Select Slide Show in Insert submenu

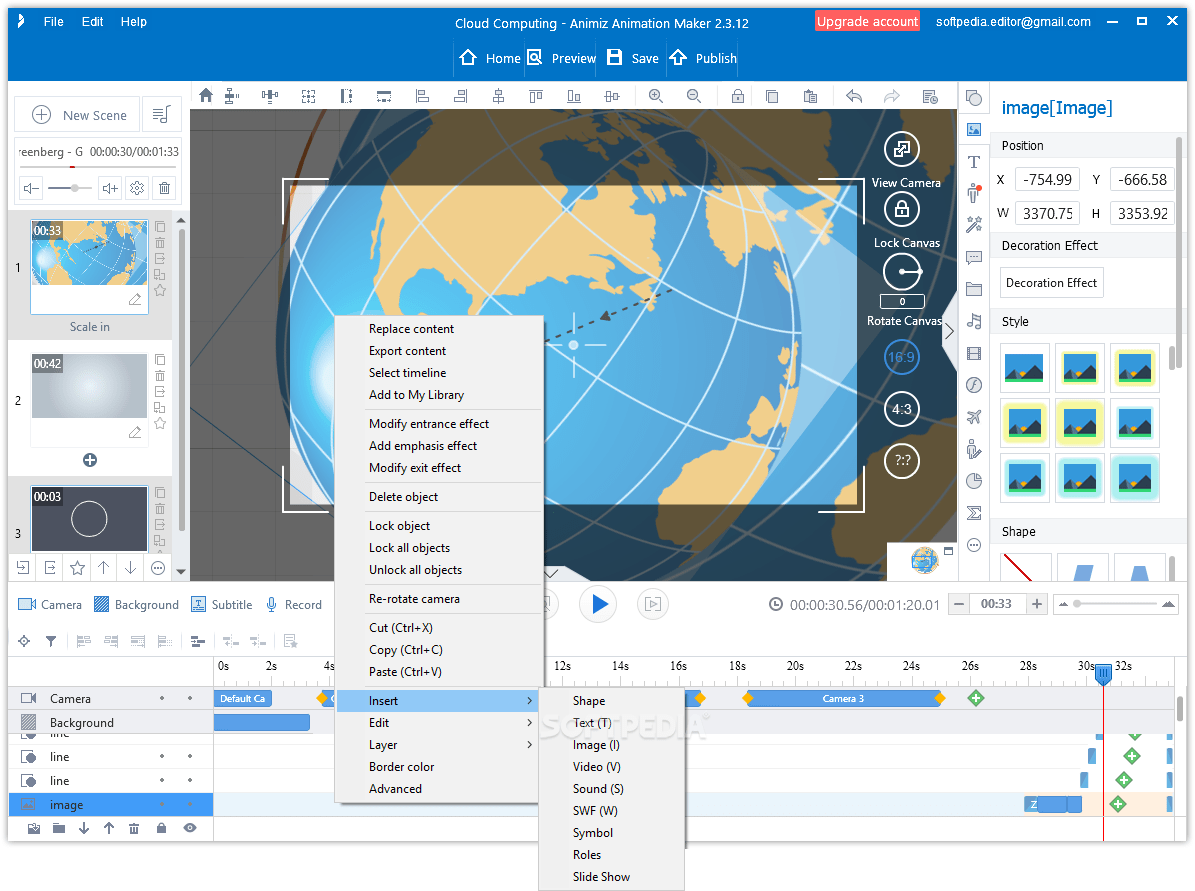(x=601, y=877)
